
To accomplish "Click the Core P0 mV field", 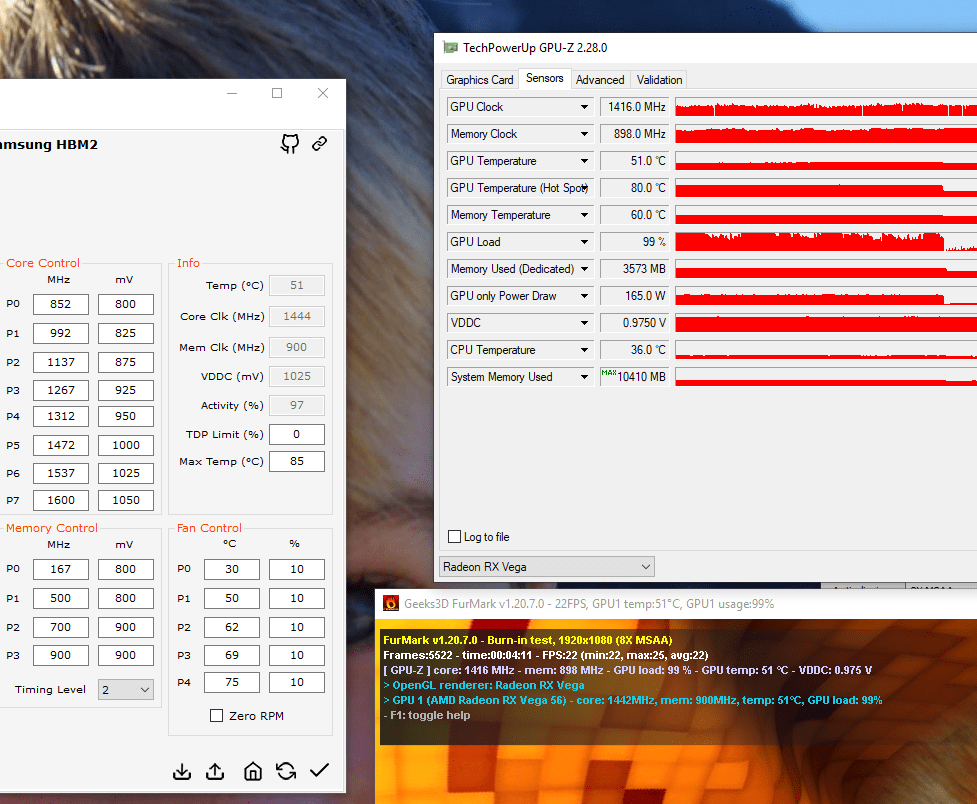I will click(x=125, y=304).
